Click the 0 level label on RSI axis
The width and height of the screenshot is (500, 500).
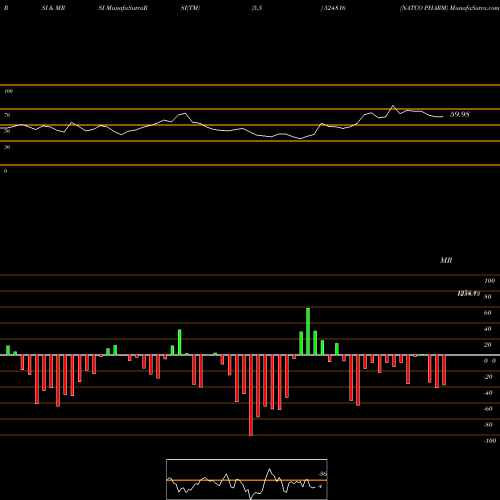[5, 171]
